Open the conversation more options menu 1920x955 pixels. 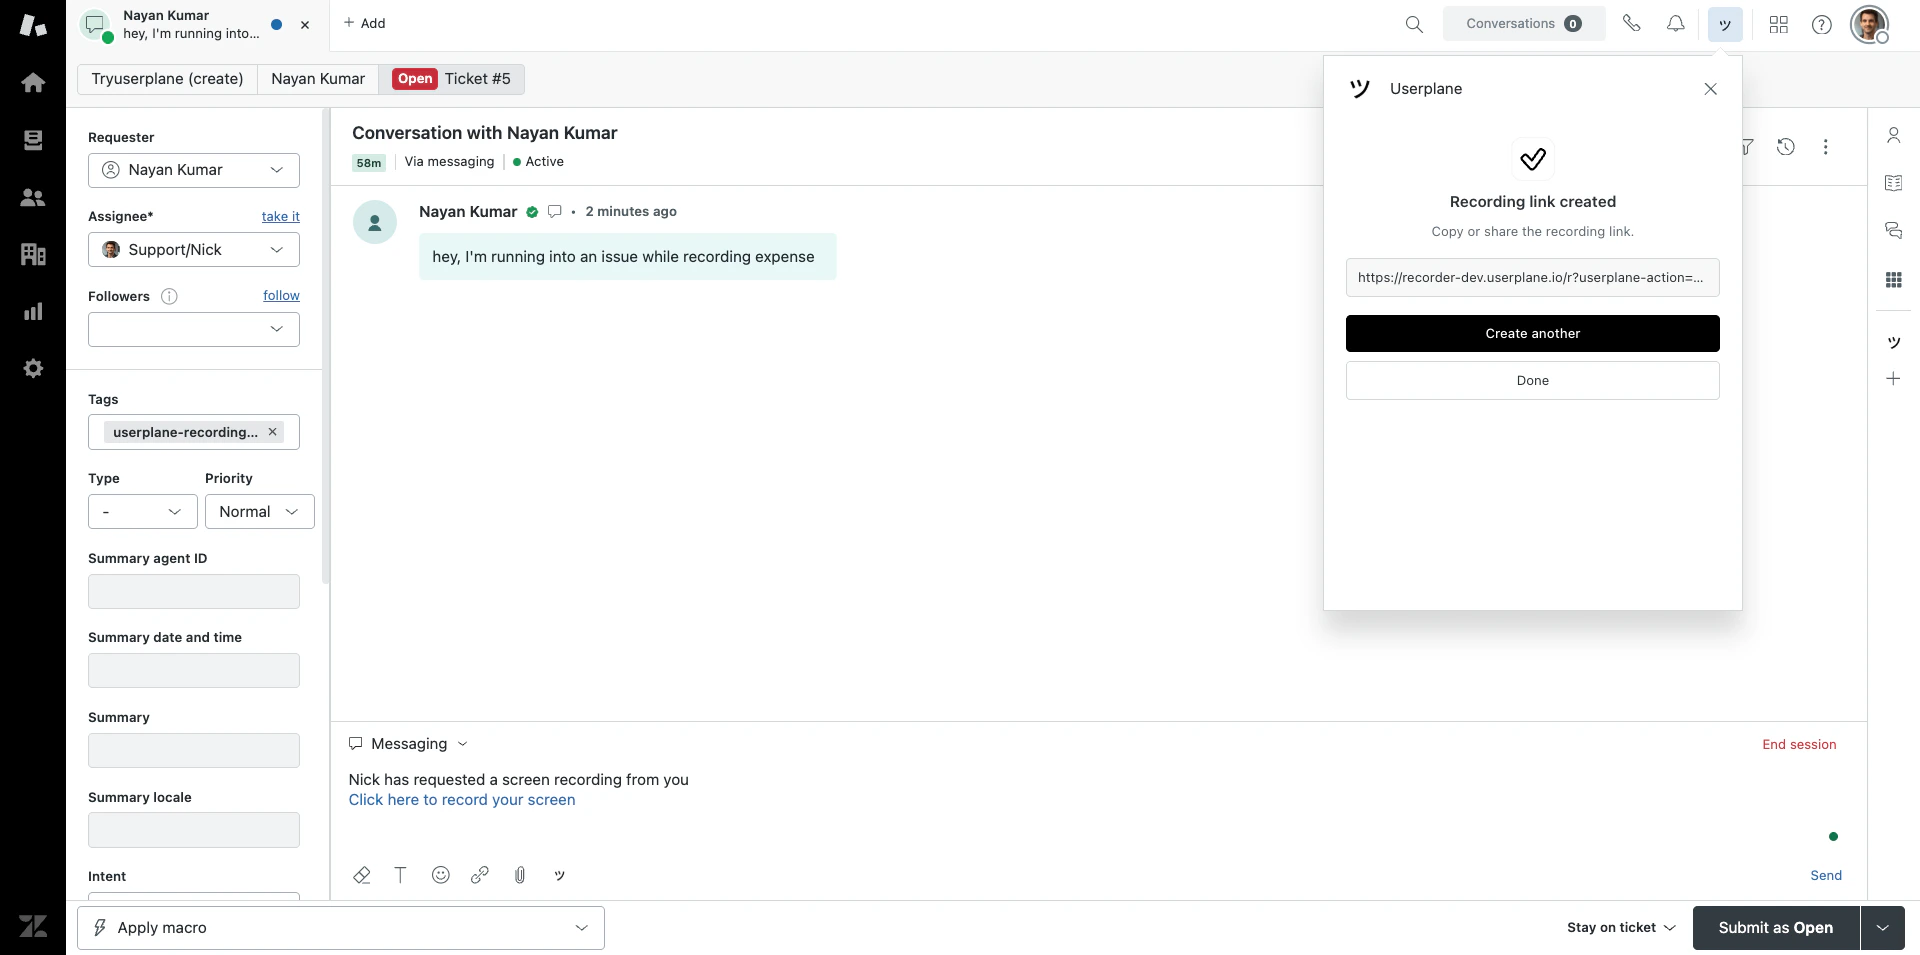point(1825,147)
